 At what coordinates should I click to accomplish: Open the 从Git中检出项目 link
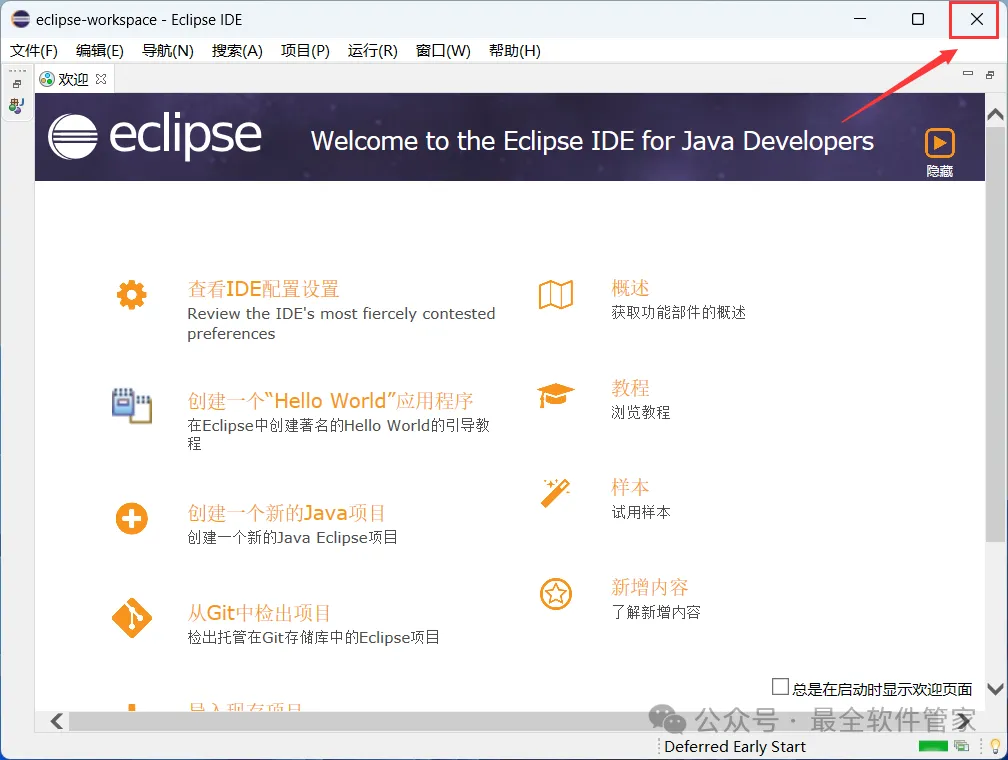coord(258,613)
